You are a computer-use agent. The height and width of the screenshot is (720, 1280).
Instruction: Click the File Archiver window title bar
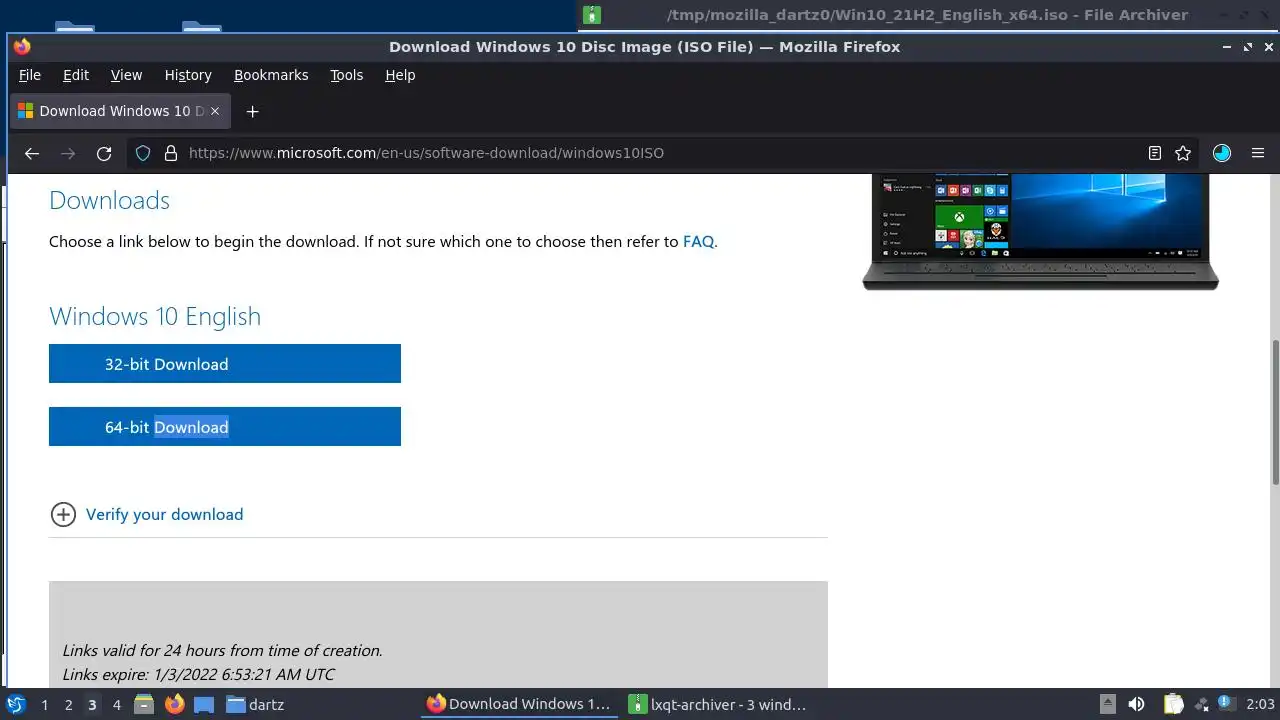point(930,15)
